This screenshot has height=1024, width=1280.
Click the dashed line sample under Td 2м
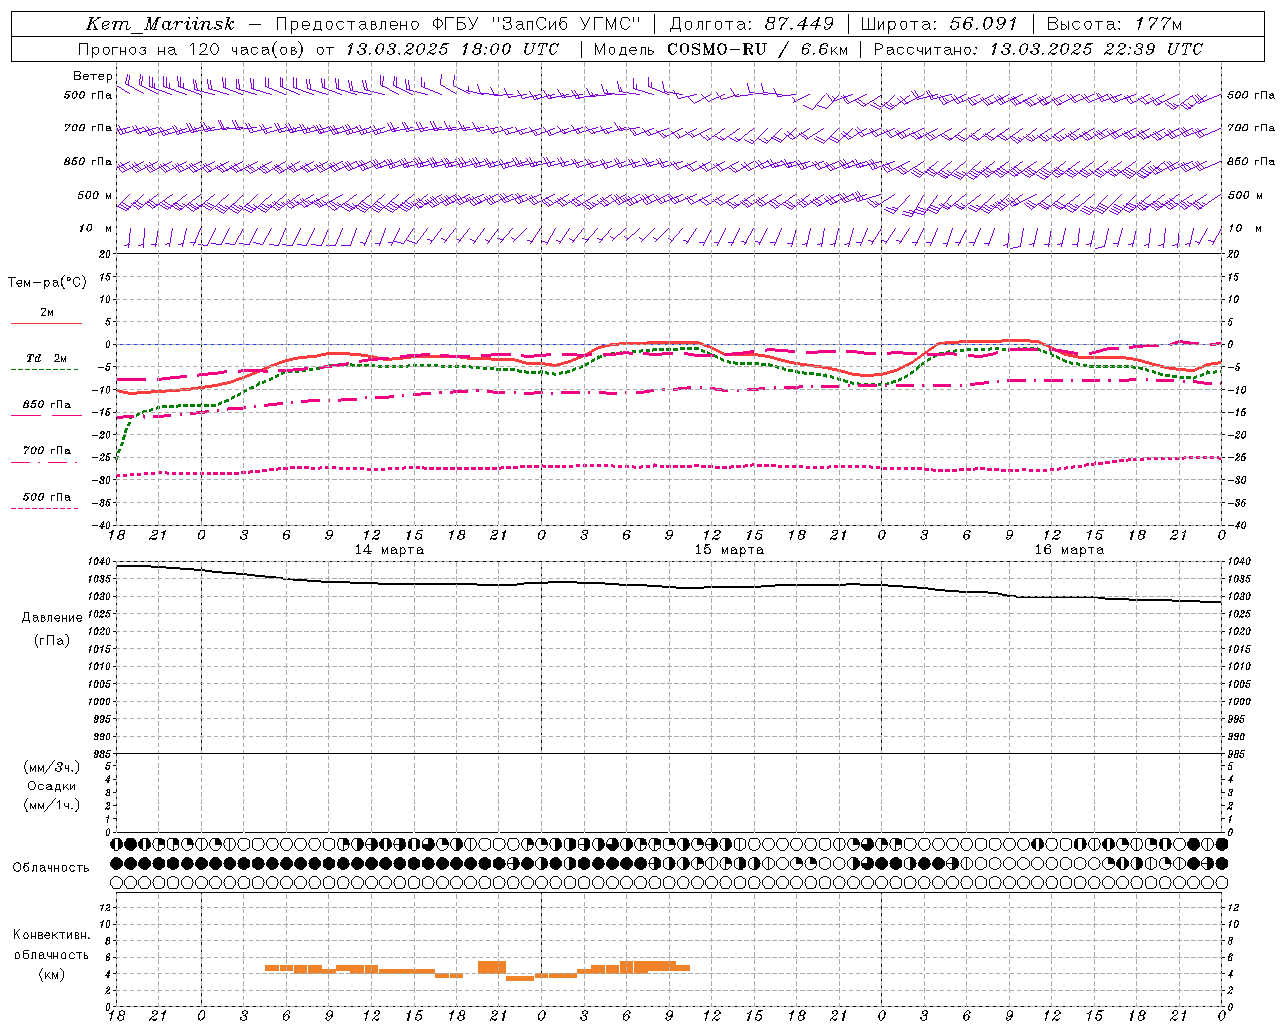[44, 369]
